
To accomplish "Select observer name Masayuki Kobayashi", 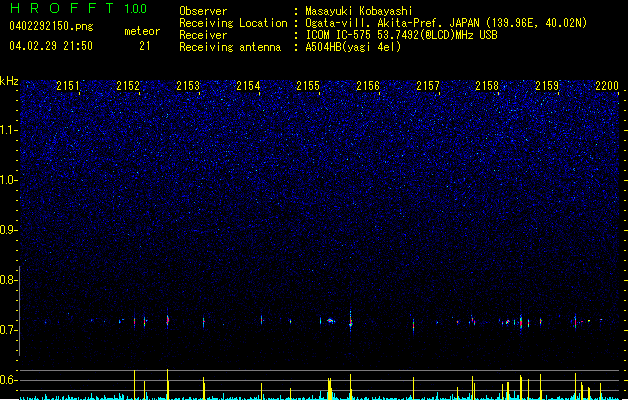I will 359,11.
